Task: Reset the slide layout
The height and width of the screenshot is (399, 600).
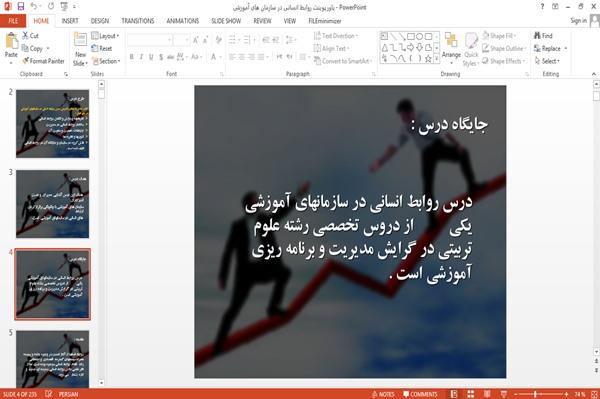Action: point(102,49)
